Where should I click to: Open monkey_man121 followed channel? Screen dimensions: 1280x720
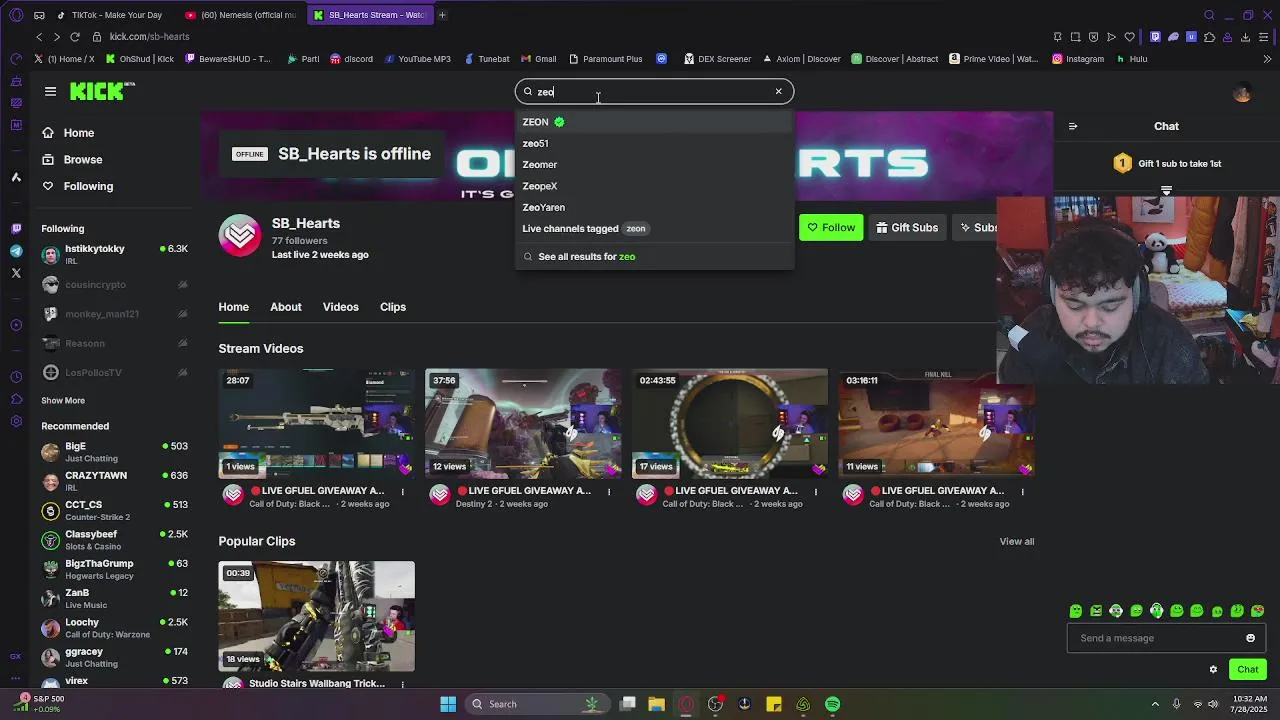click(x=114, y=314)
